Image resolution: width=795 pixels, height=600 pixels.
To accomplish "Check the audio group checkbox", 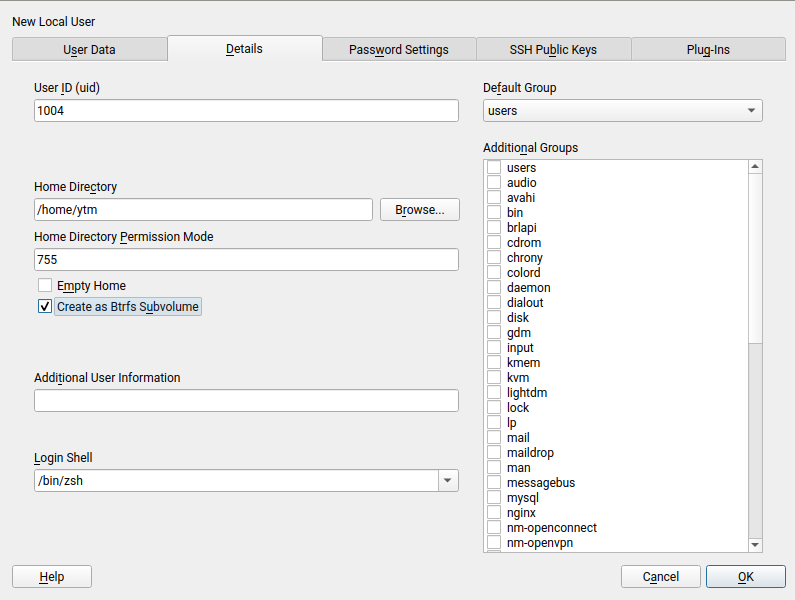I will pos(494,183).
